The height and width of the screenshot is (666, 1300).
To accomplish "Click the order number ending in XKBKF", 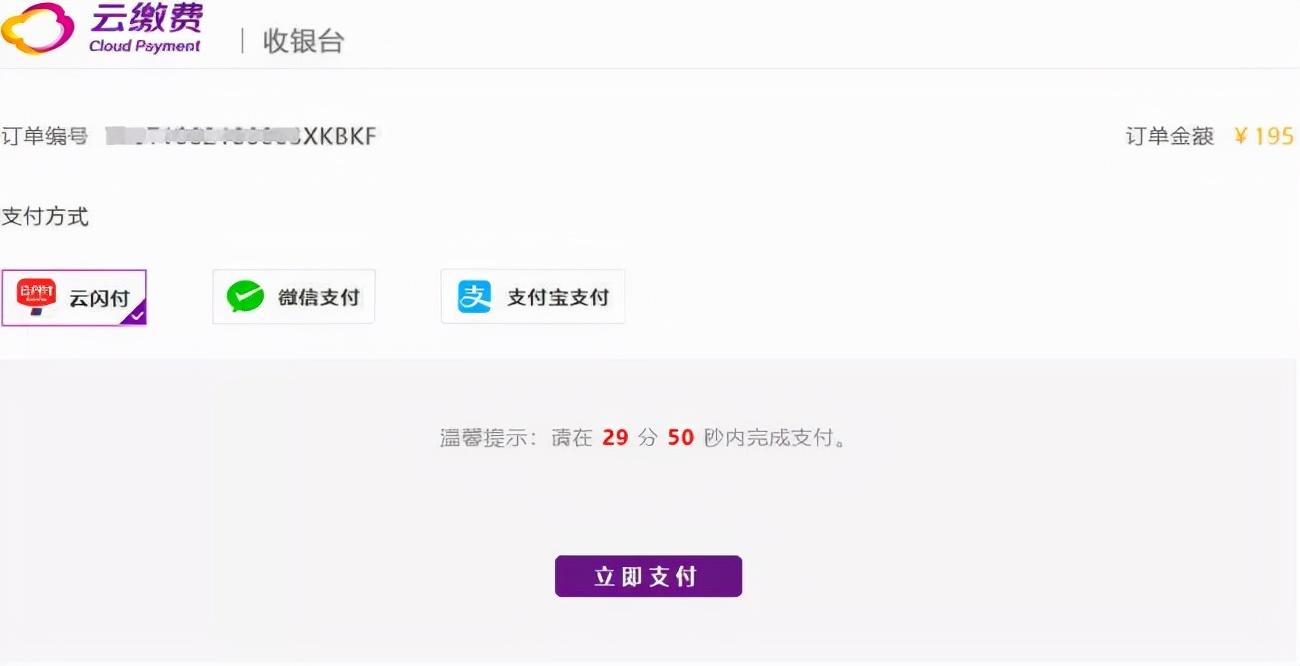I will tap(243, 136).
